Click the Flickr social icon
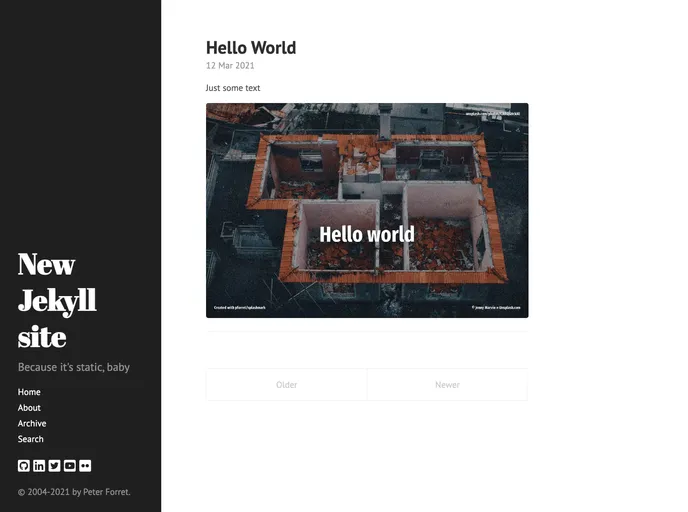This screenshot has width=688, height=512. click(x=85, y=466)
